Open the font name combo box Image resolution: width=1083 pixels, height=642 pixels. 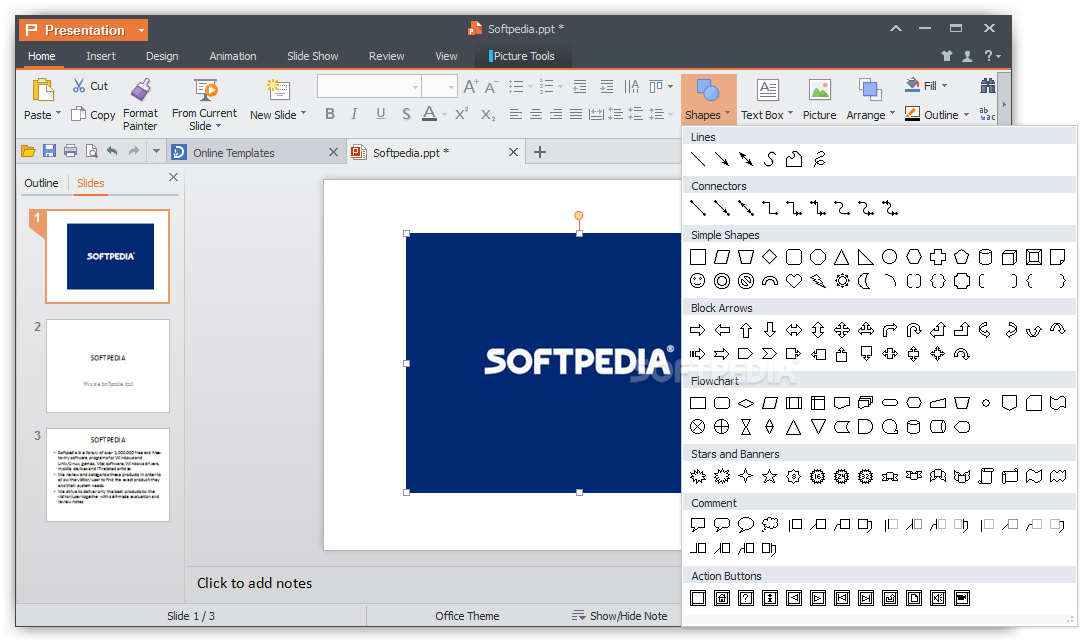tap(369, 86)
